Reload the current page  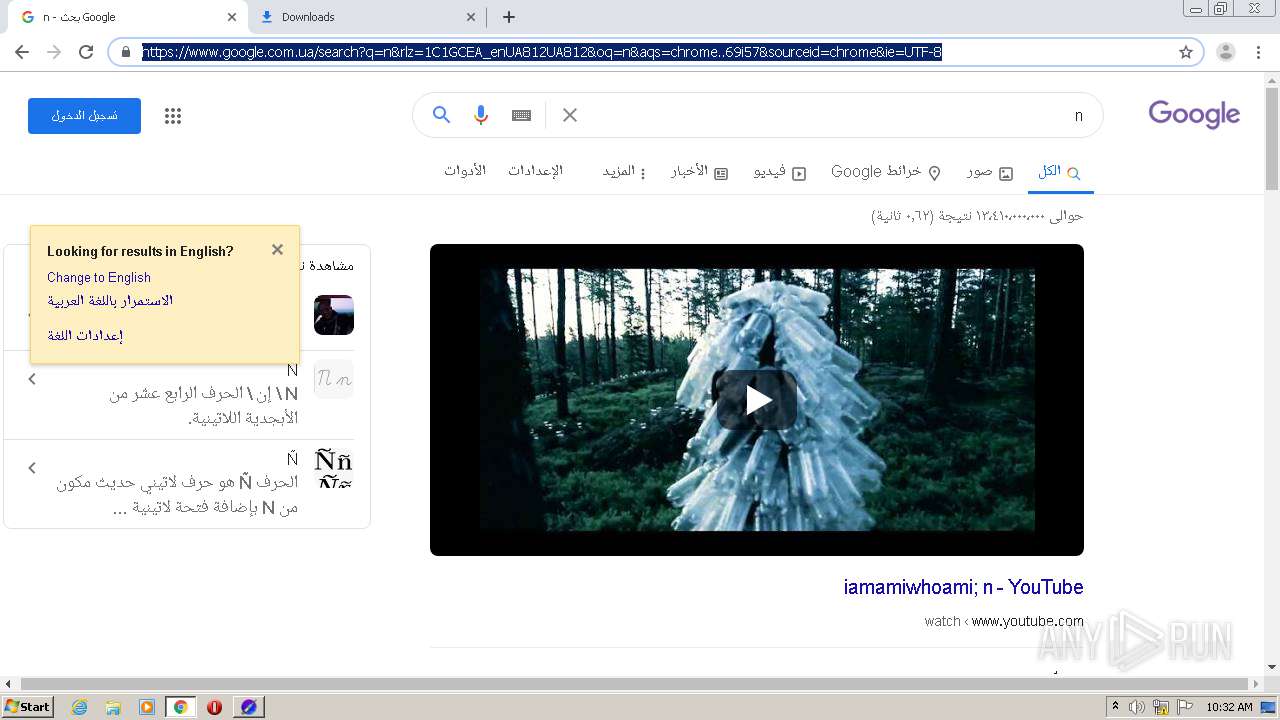tap(86, 52)
